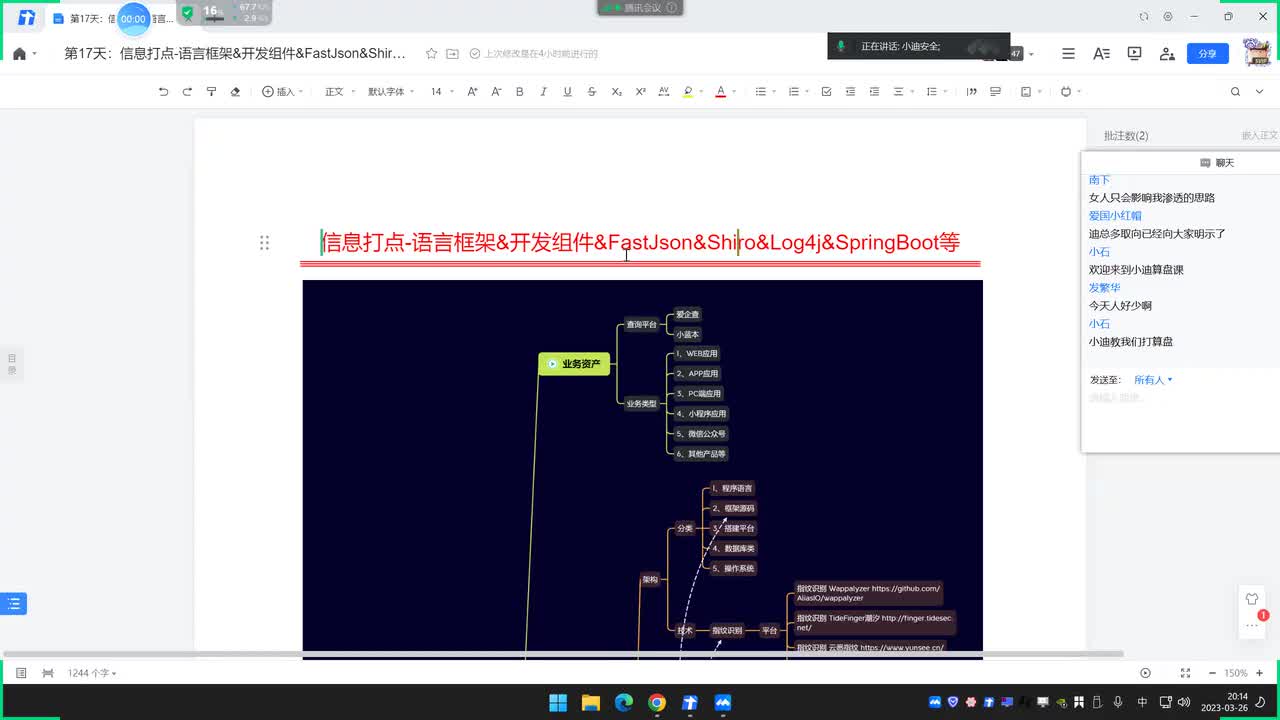The height and width of the screenshot is (720, 1280).
Task: Open File Explorer from taskbar
Action: click(590, 702)
